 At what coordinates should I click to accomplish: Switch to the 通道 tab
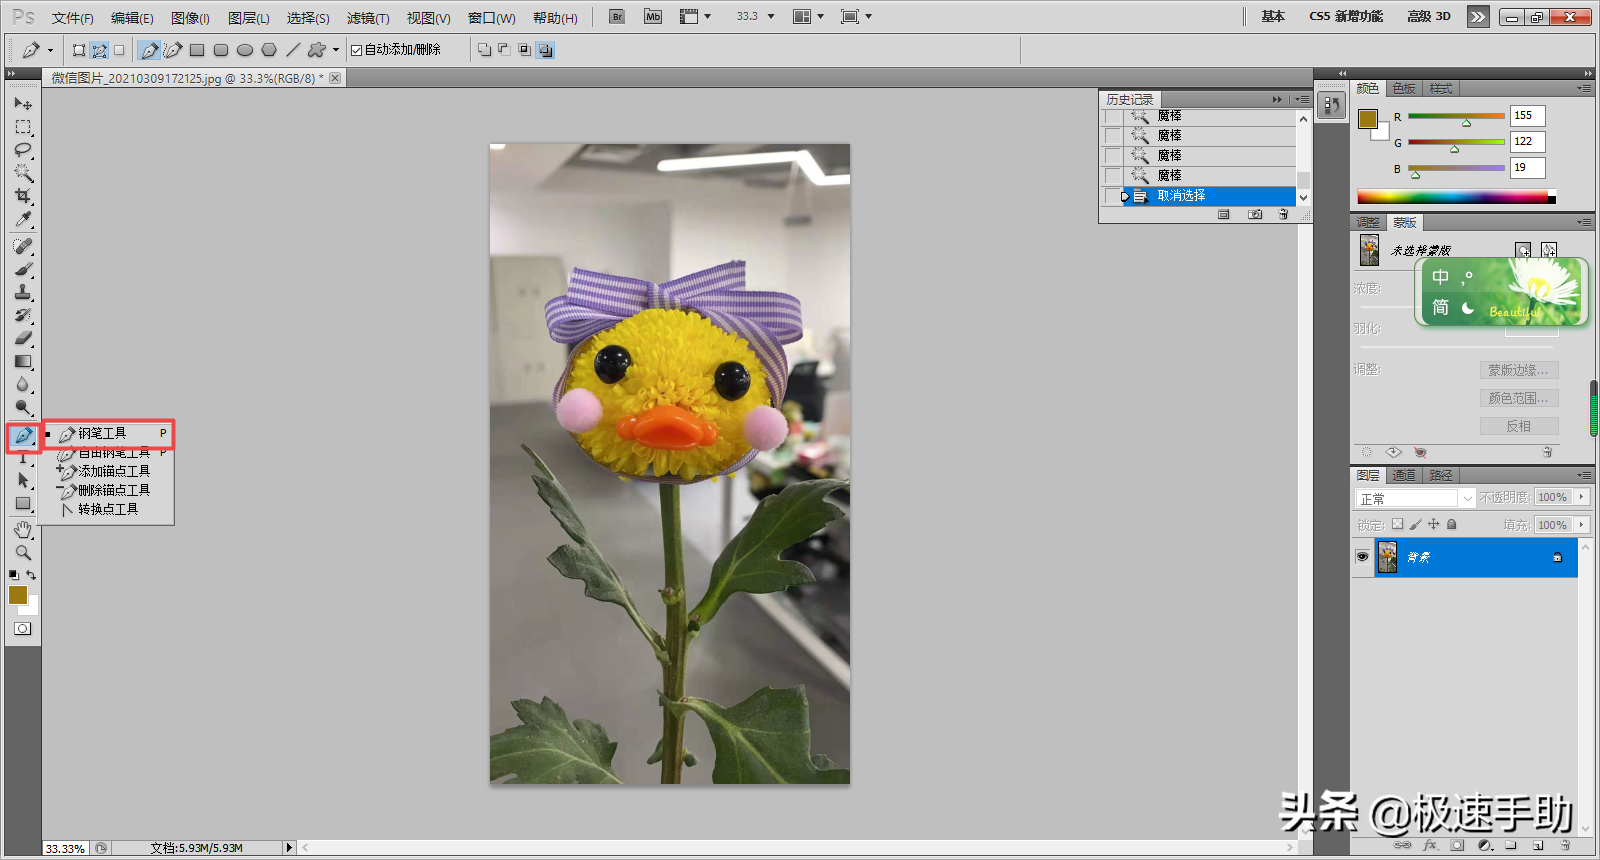point(1404,476)
